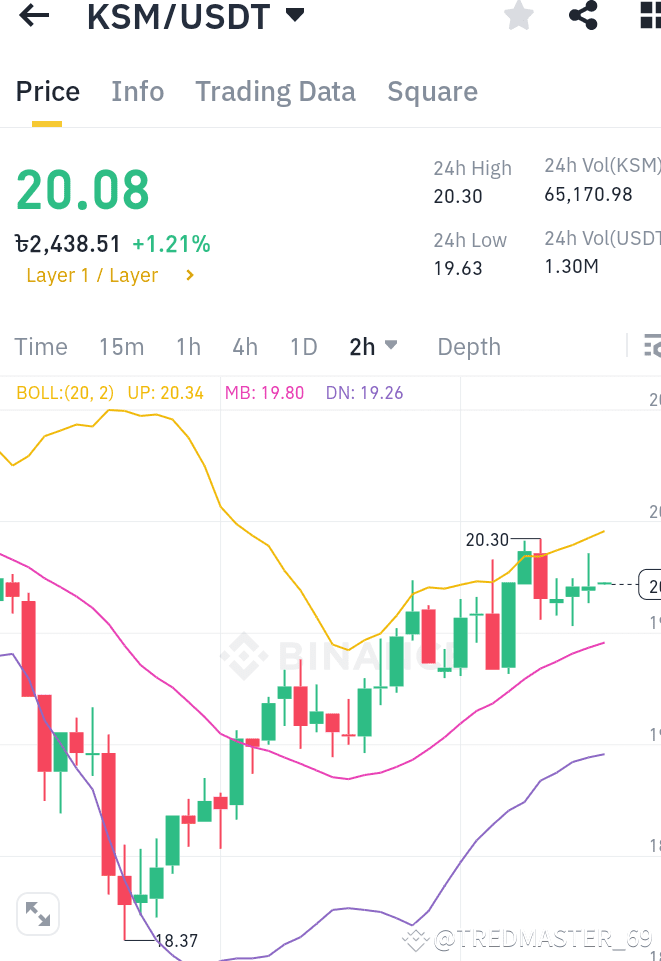Expand the chart to fullscreen
The height and width of the screenshot is (961, 661).
[x=38, y=913]
